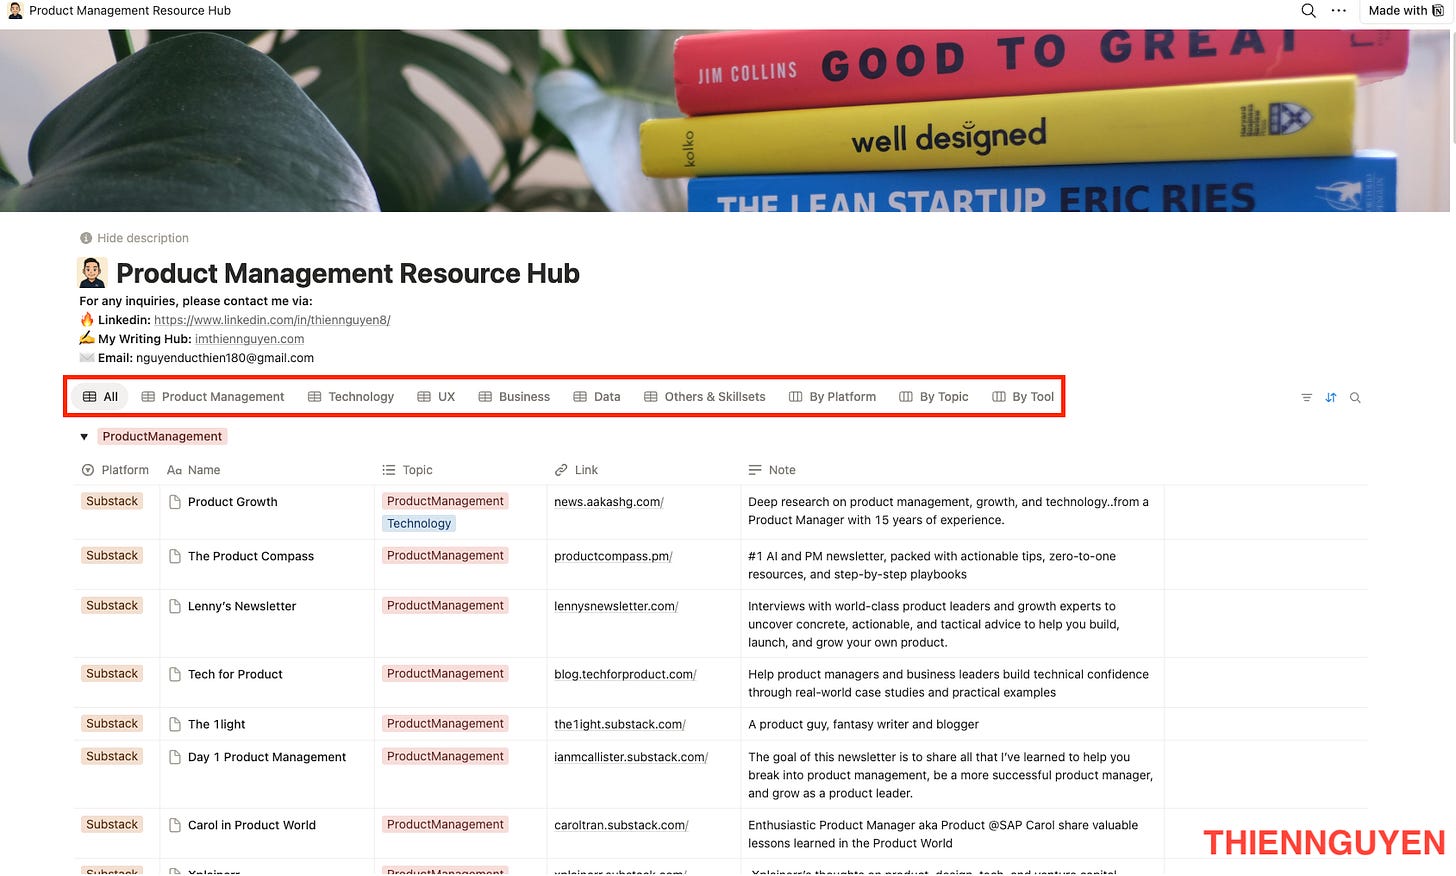Open The 1light page
This screenshot has height=876, width=1456.
coord(217,724)
